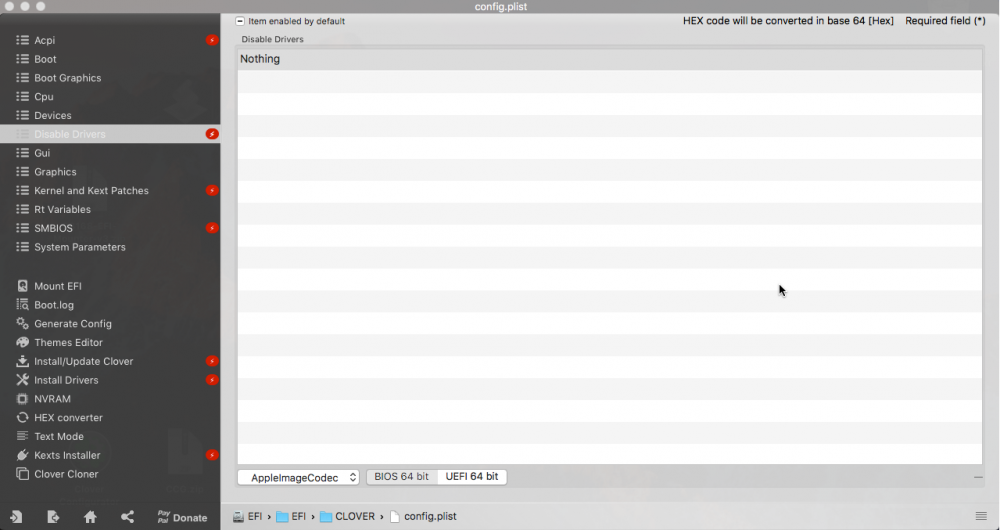The height and width of the screenshot is (530, 1000).
Task: Open the Acpi section
Action: point(45,40)
